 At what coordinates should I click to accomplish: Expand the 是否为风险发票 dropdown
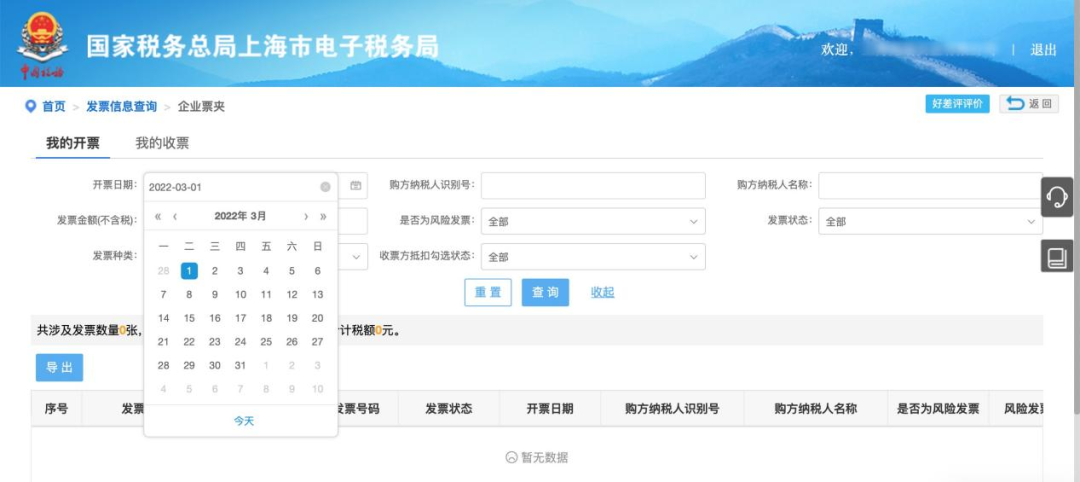click(593, 221)
